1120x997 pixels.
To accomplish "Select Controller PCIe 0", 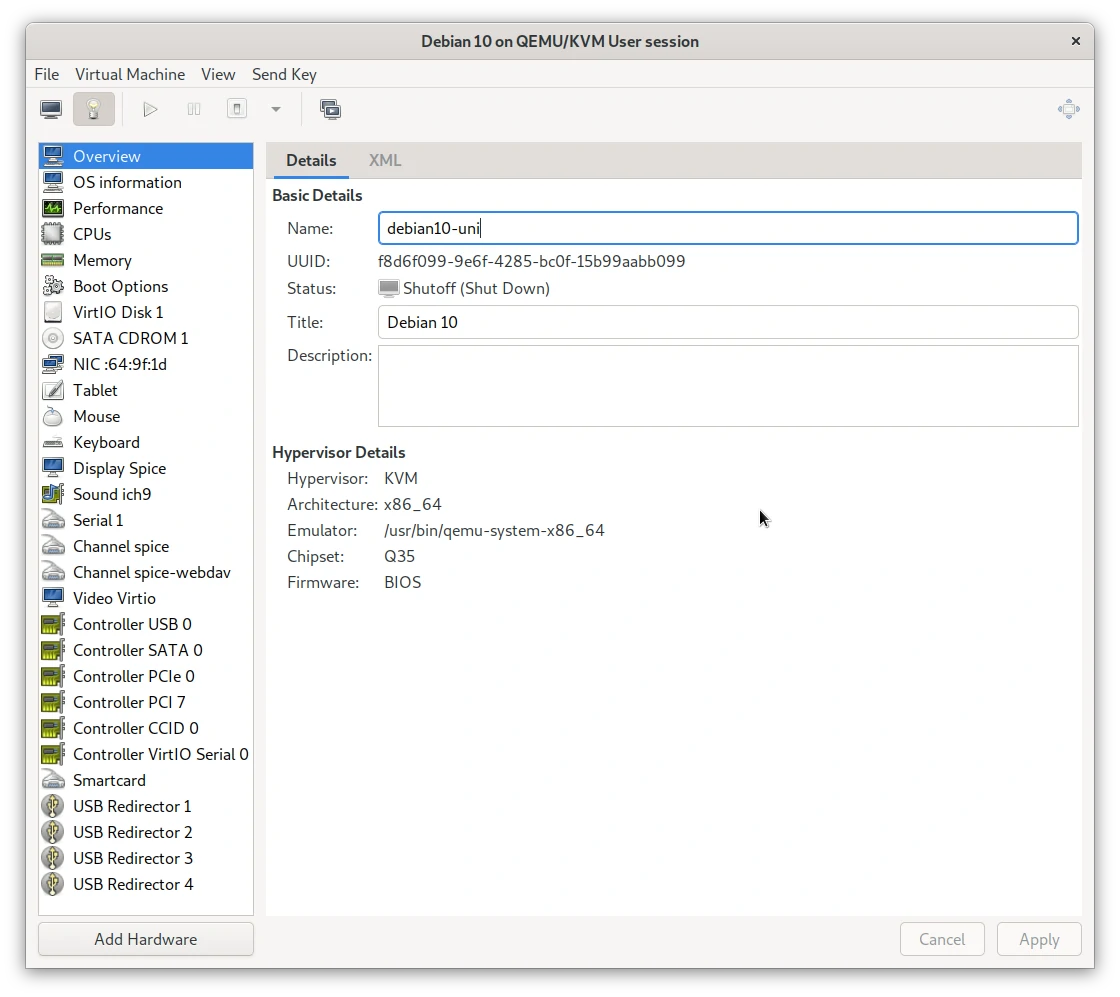I will point(146,676).
